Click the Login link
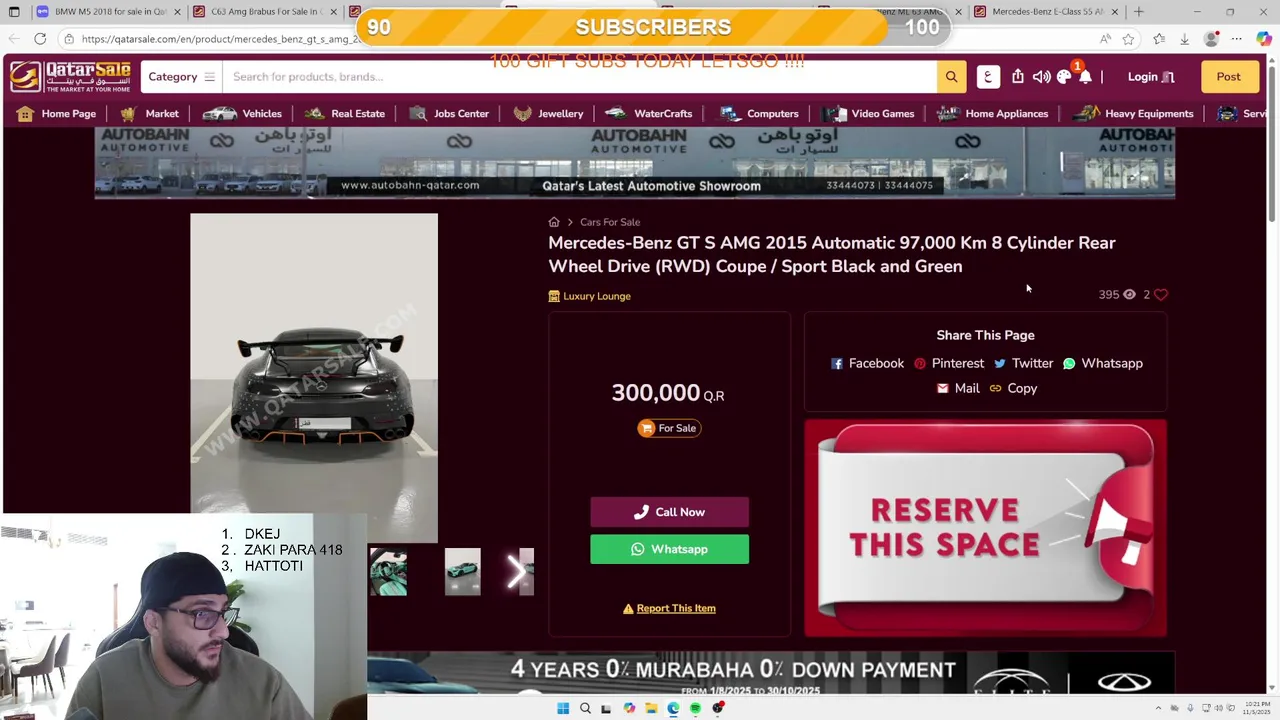The width and height of the screenshot is (1280, 720). (x=1150, y=77)
